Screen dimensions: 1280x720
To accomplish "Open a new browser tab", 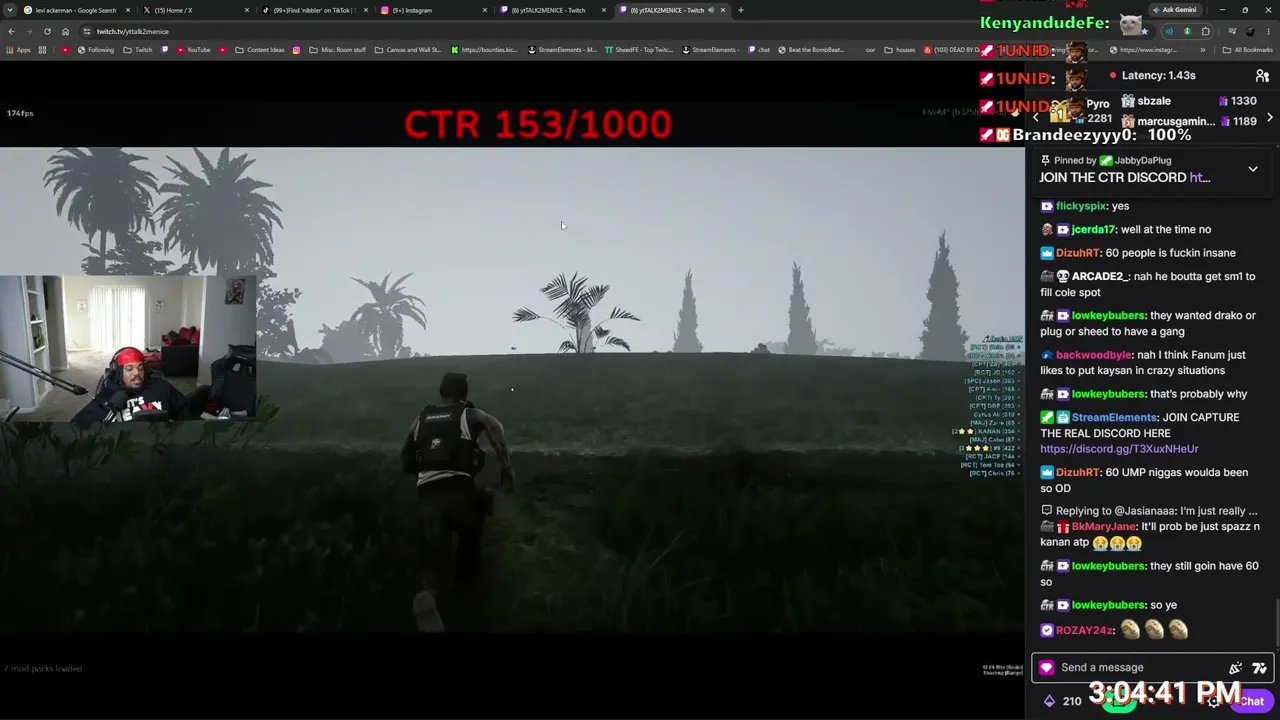I will (740, 10).
